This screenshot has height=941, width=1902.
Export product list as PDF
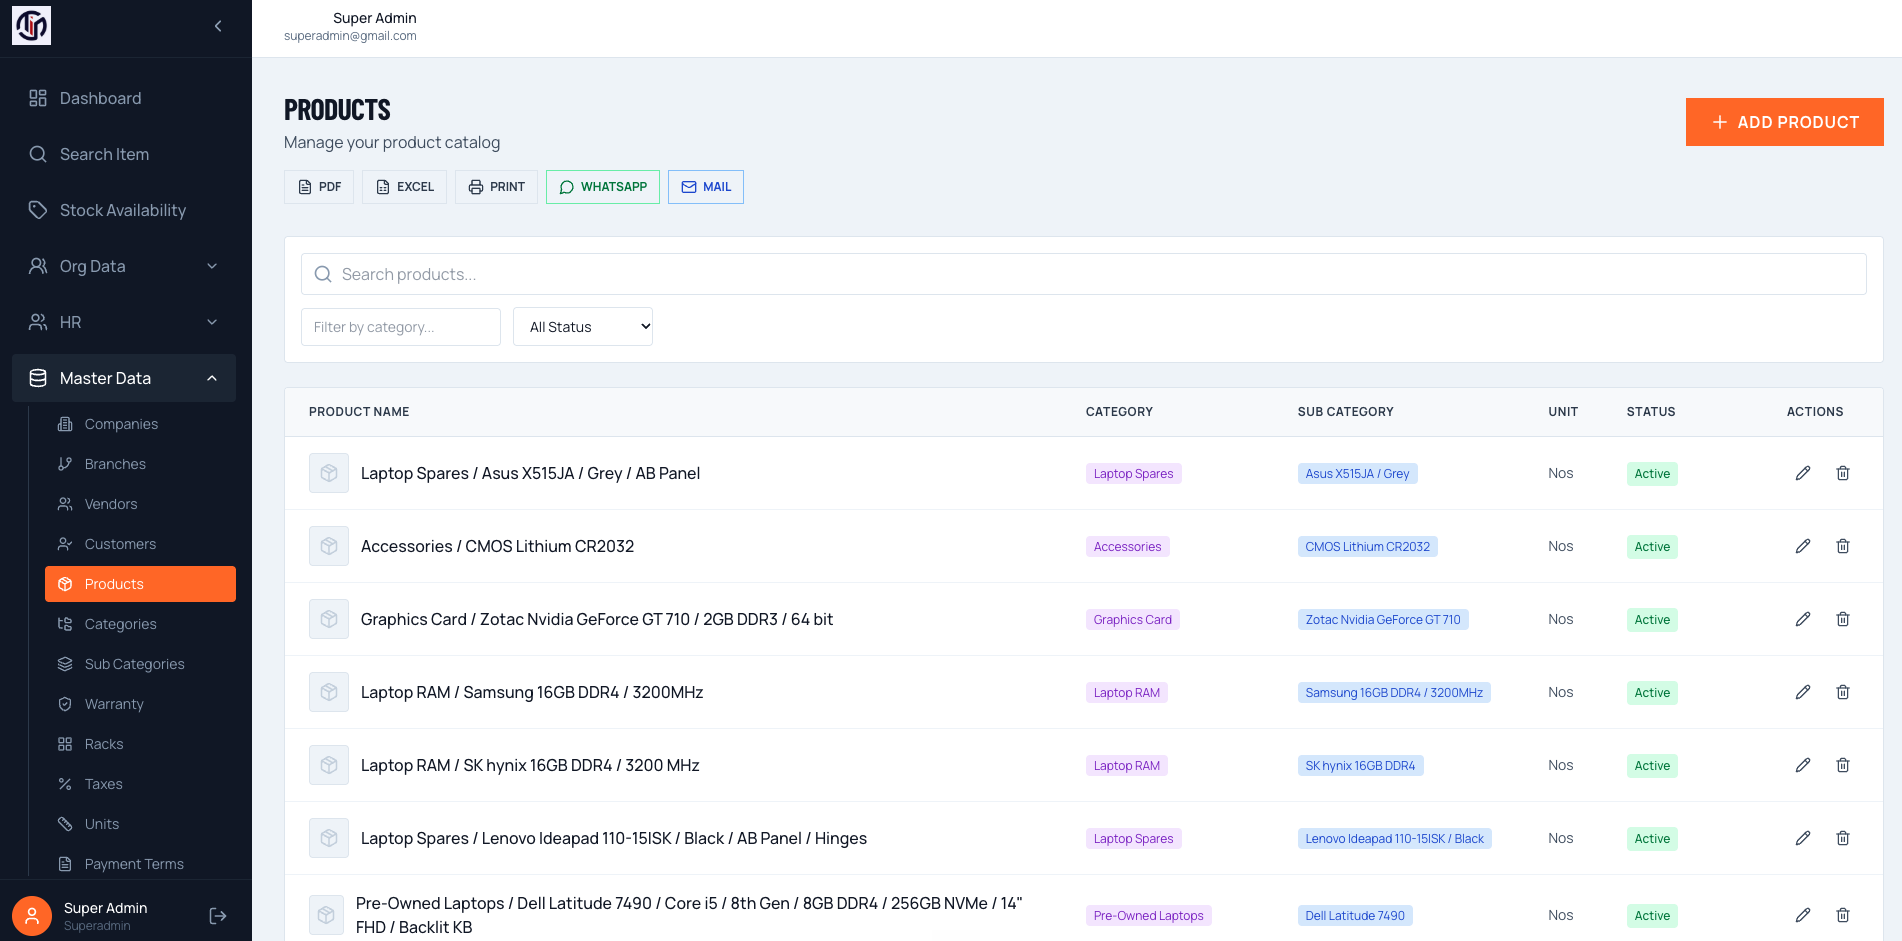(x=319, y=187)
